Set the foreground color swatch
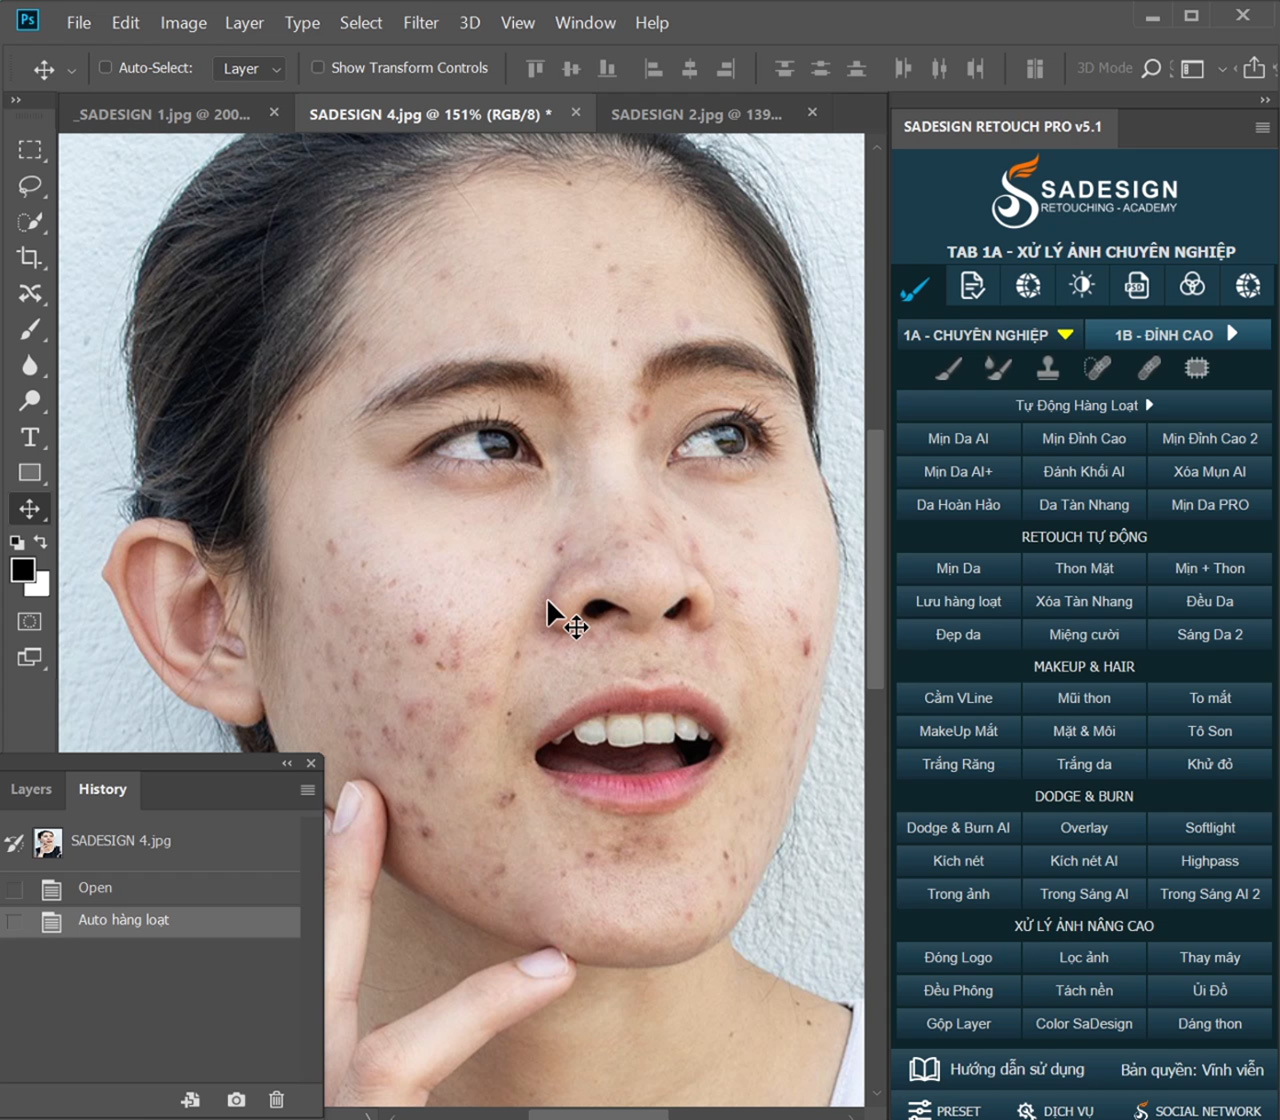The width and height of the screenshot is (1280, 1120). [x=22, y=570]
